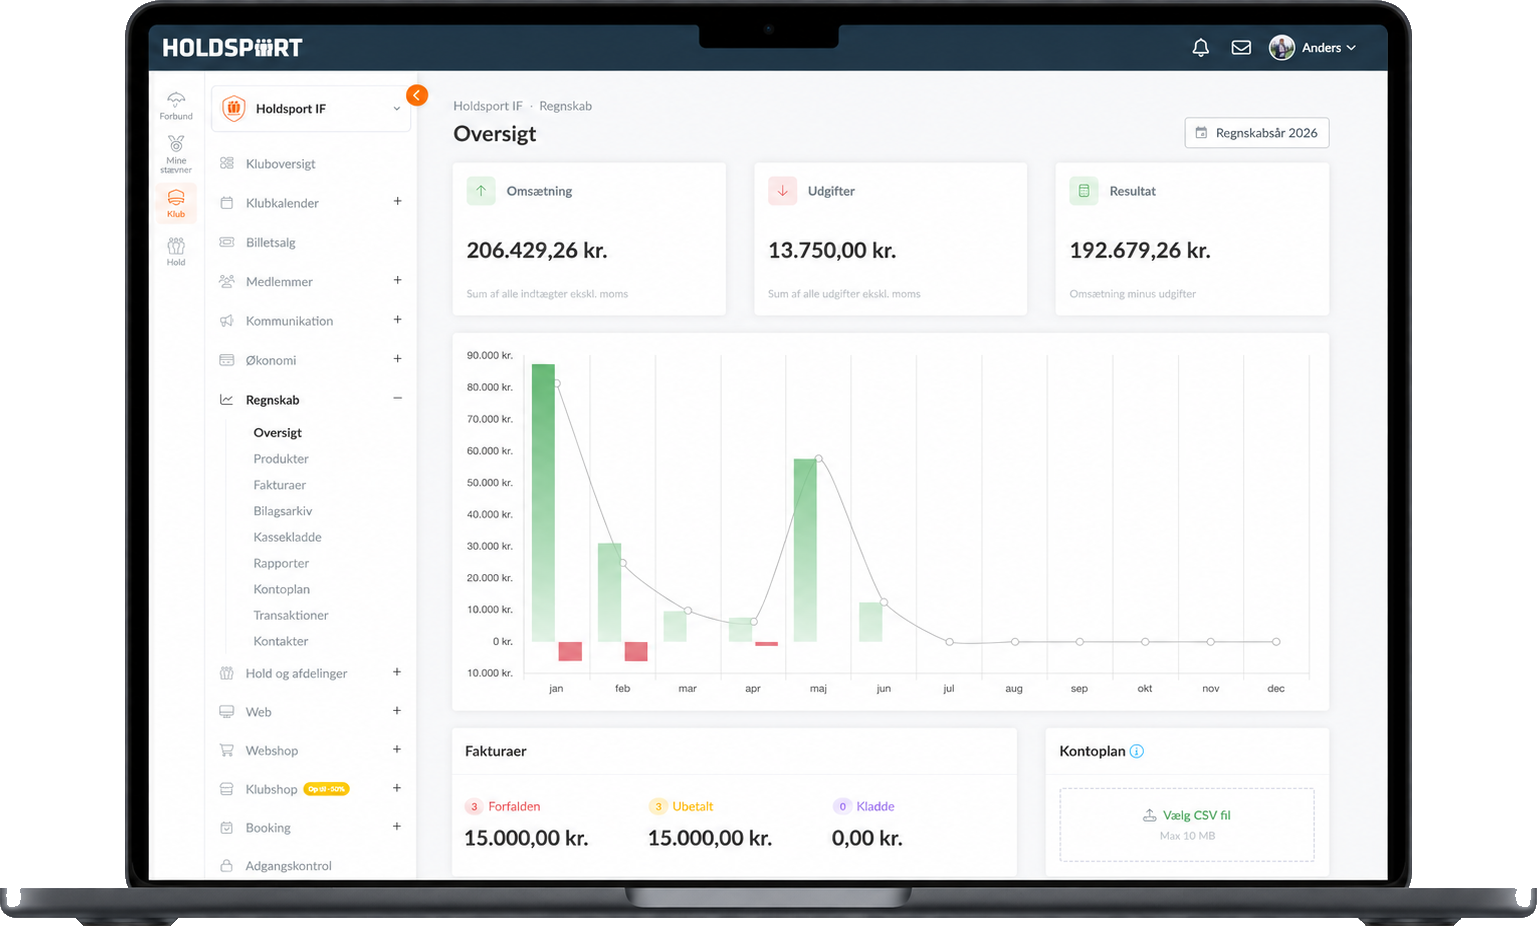The width and height of the screenshot is (1537, 926).
Task: Open the messages envelope icon
Action: pos(1241,48)
